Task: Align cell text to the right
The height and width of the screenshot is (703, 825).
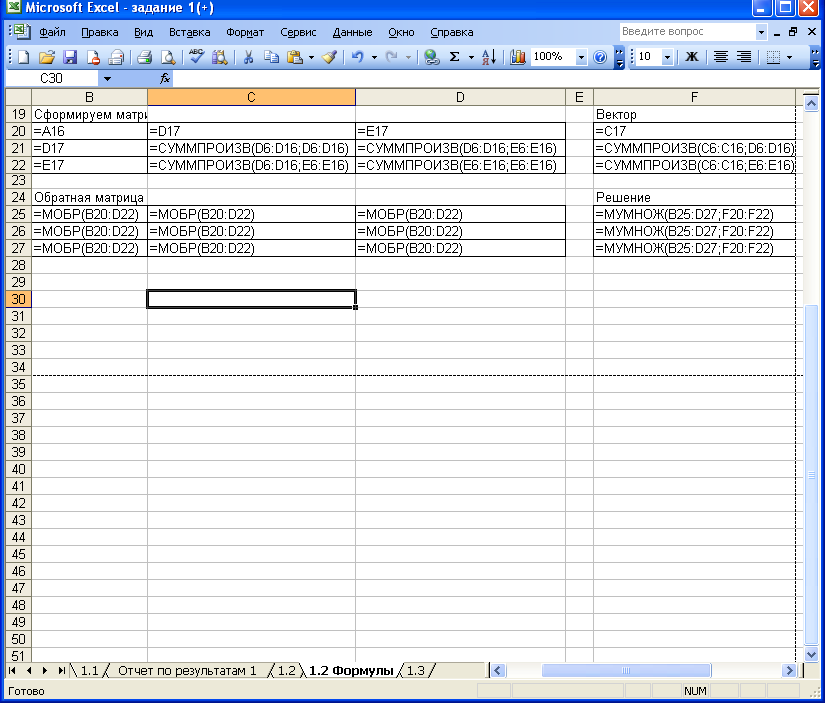Action: (744, 57)
